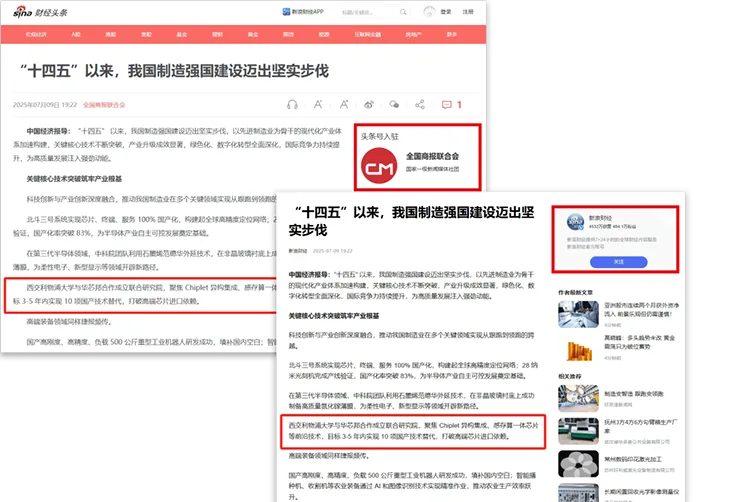Open thumbnail of 常州数码印花激光加工
Viewport: 750px width, 502px height.
[x=578, y=464]
